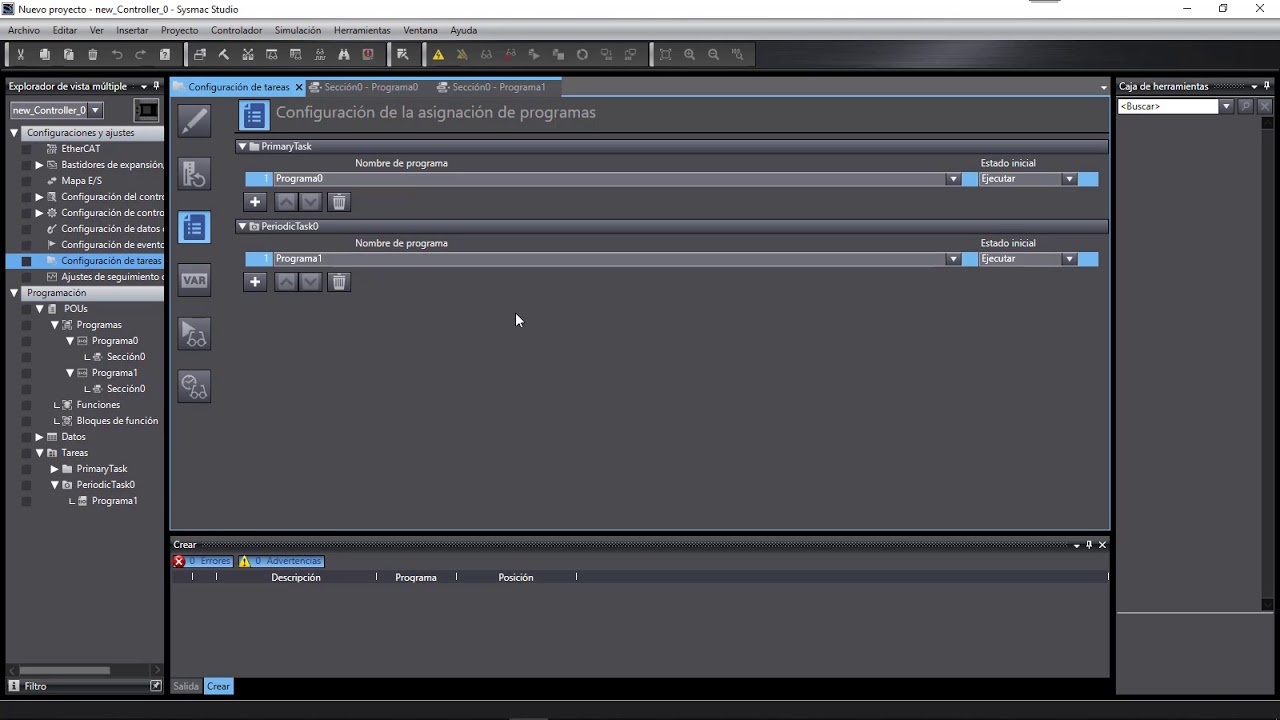1280x720 pixels.
Task: Delete Programa0 row with trash icon under PrimaryTask
Action: [339, 202]
